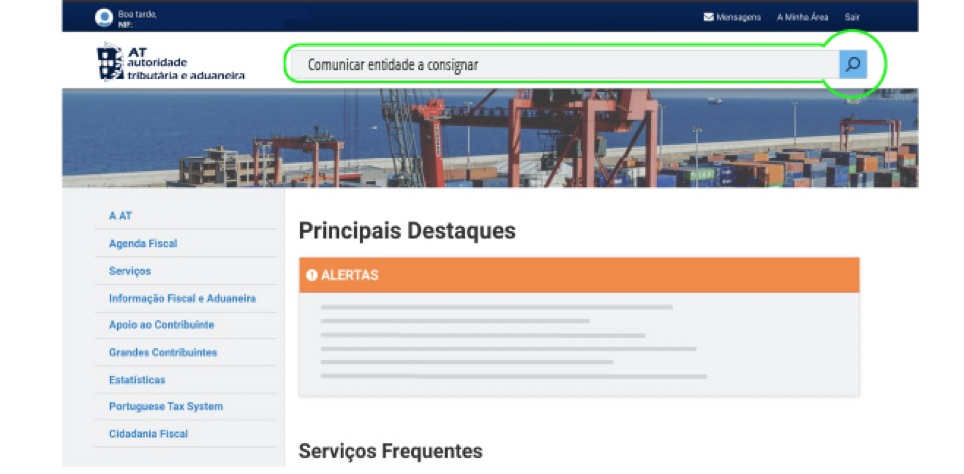Select Apoio ao Contribuinte menu entry
The width and height of the screenshot is (964, 474).
coord(161,325)
